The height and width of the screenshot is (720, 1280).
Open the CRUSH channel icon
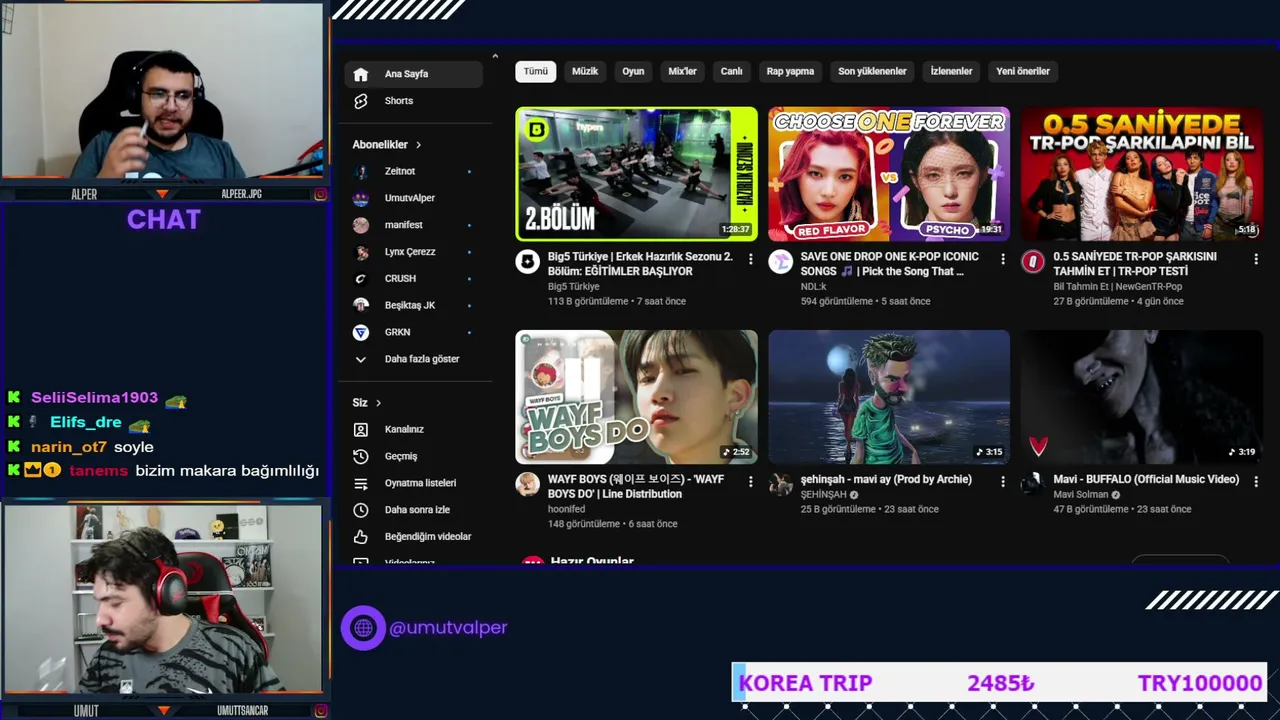pyautogui.click(x=361, y=278)
